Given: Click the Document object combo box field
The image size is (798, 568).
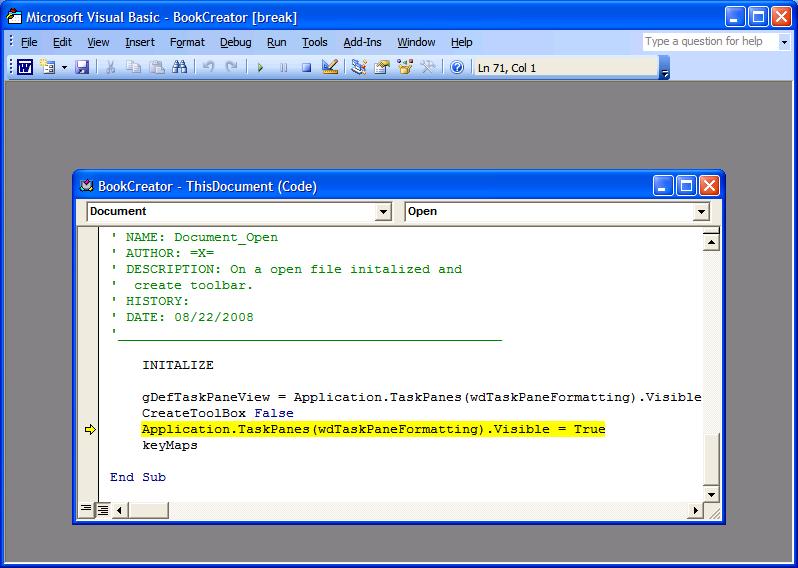Looking at the screenshot, I should pos(239,212).
